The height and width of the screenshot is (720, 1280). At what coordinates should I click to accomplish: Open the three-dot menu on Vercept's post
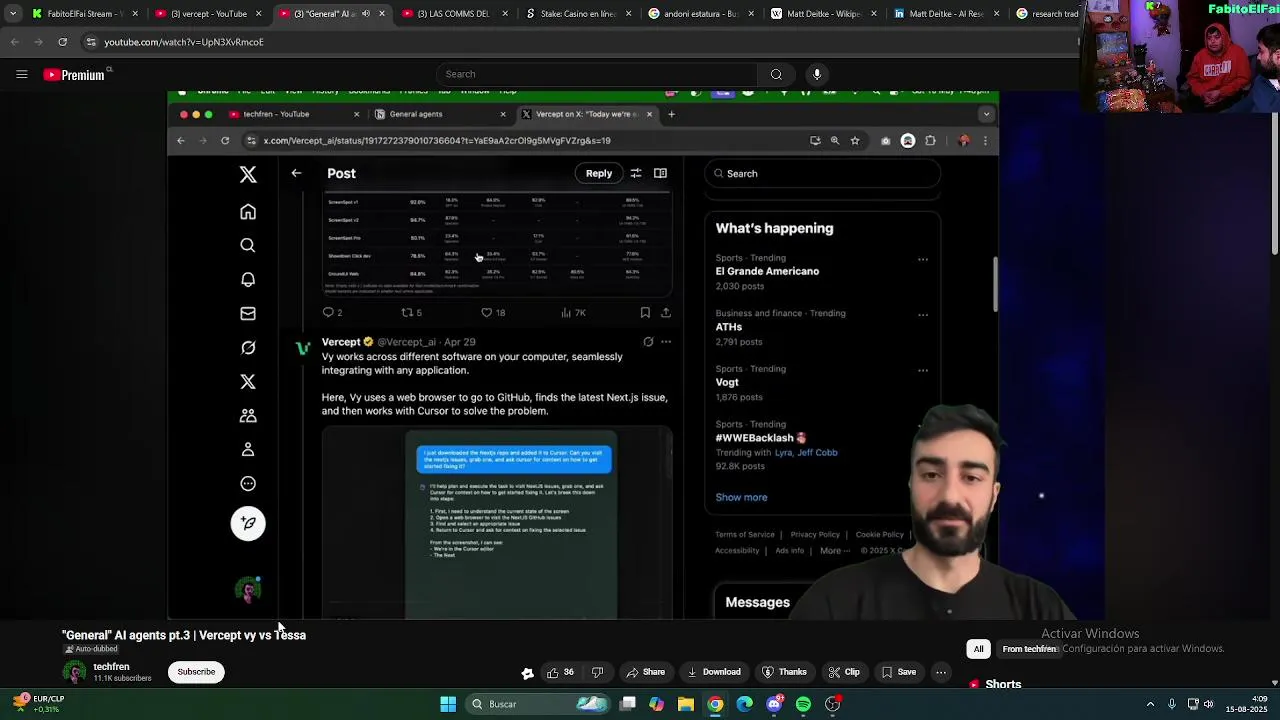pos(666,342)
